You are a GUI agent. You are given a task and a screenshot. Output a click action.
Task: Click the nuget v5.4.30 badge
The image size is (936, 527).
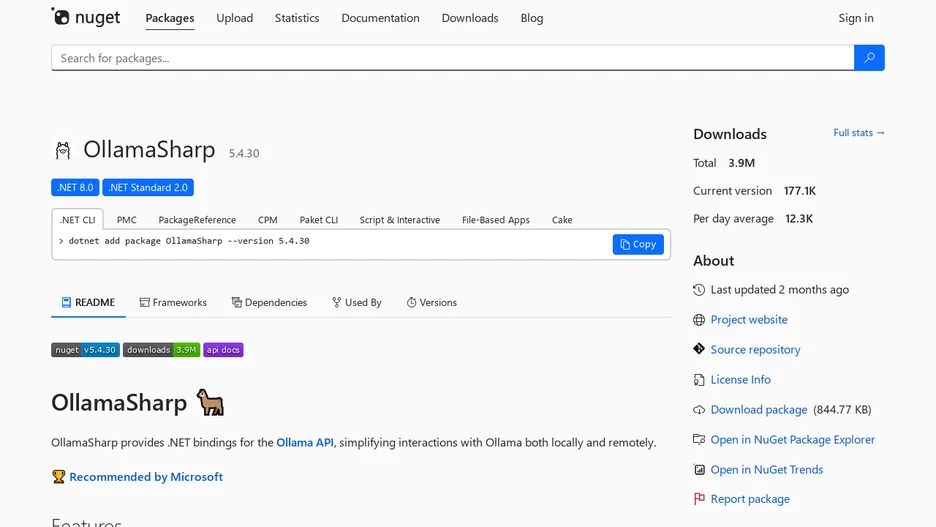point(85,350)
